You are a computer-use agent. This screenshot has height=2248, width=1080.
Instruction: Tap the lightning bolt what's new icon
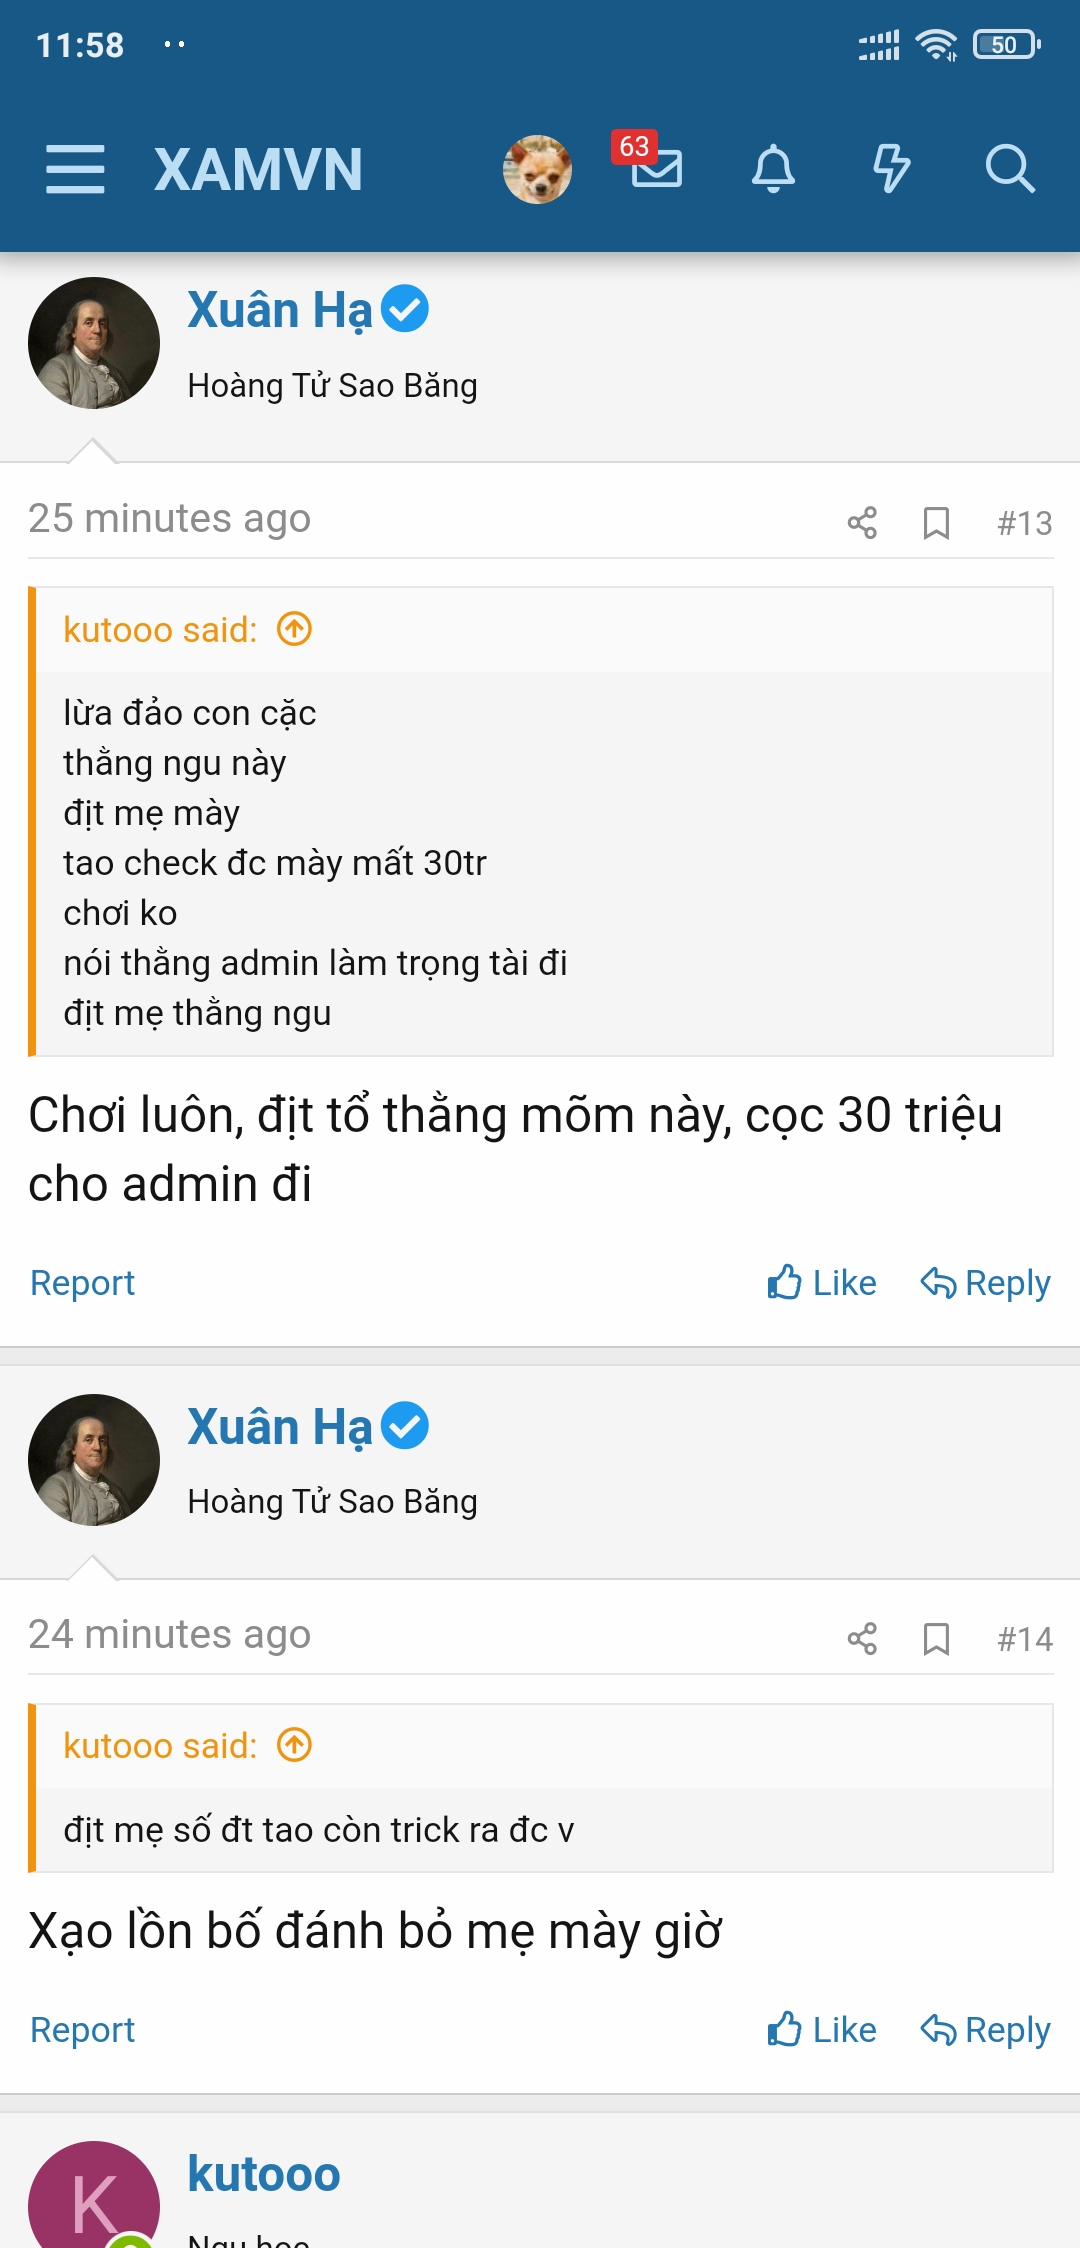tap(891, 168)
